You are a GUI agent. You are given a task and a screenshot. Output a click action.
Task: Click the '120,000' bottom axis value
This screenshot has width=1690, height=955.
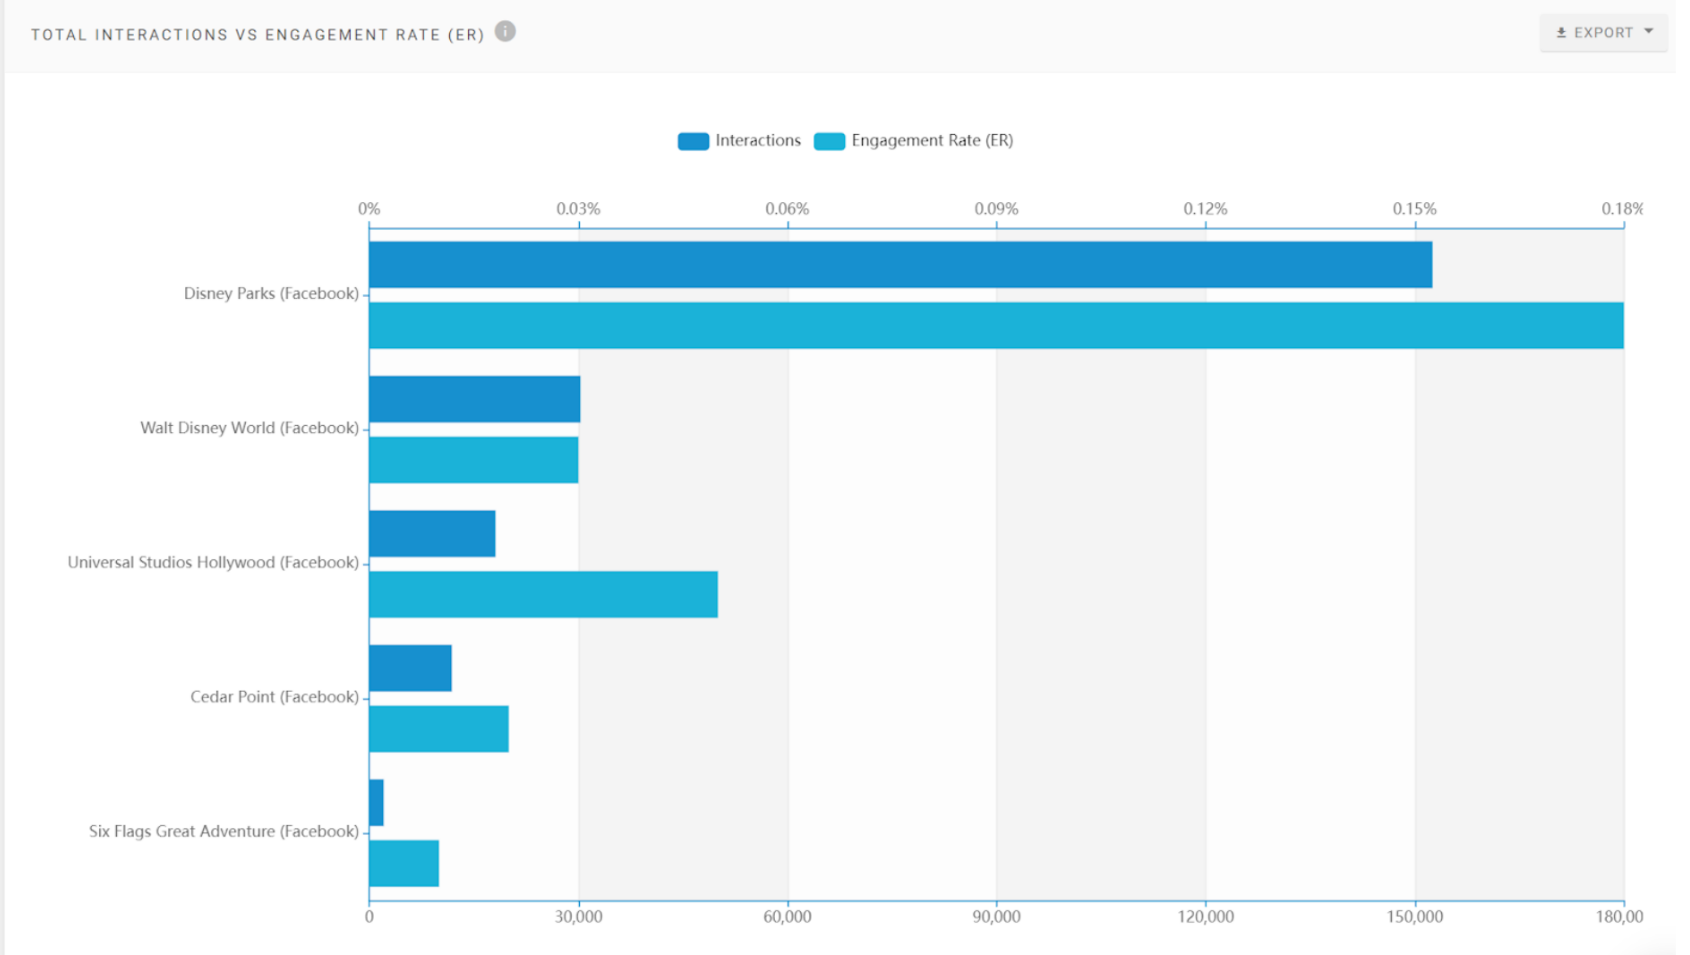1205,917
